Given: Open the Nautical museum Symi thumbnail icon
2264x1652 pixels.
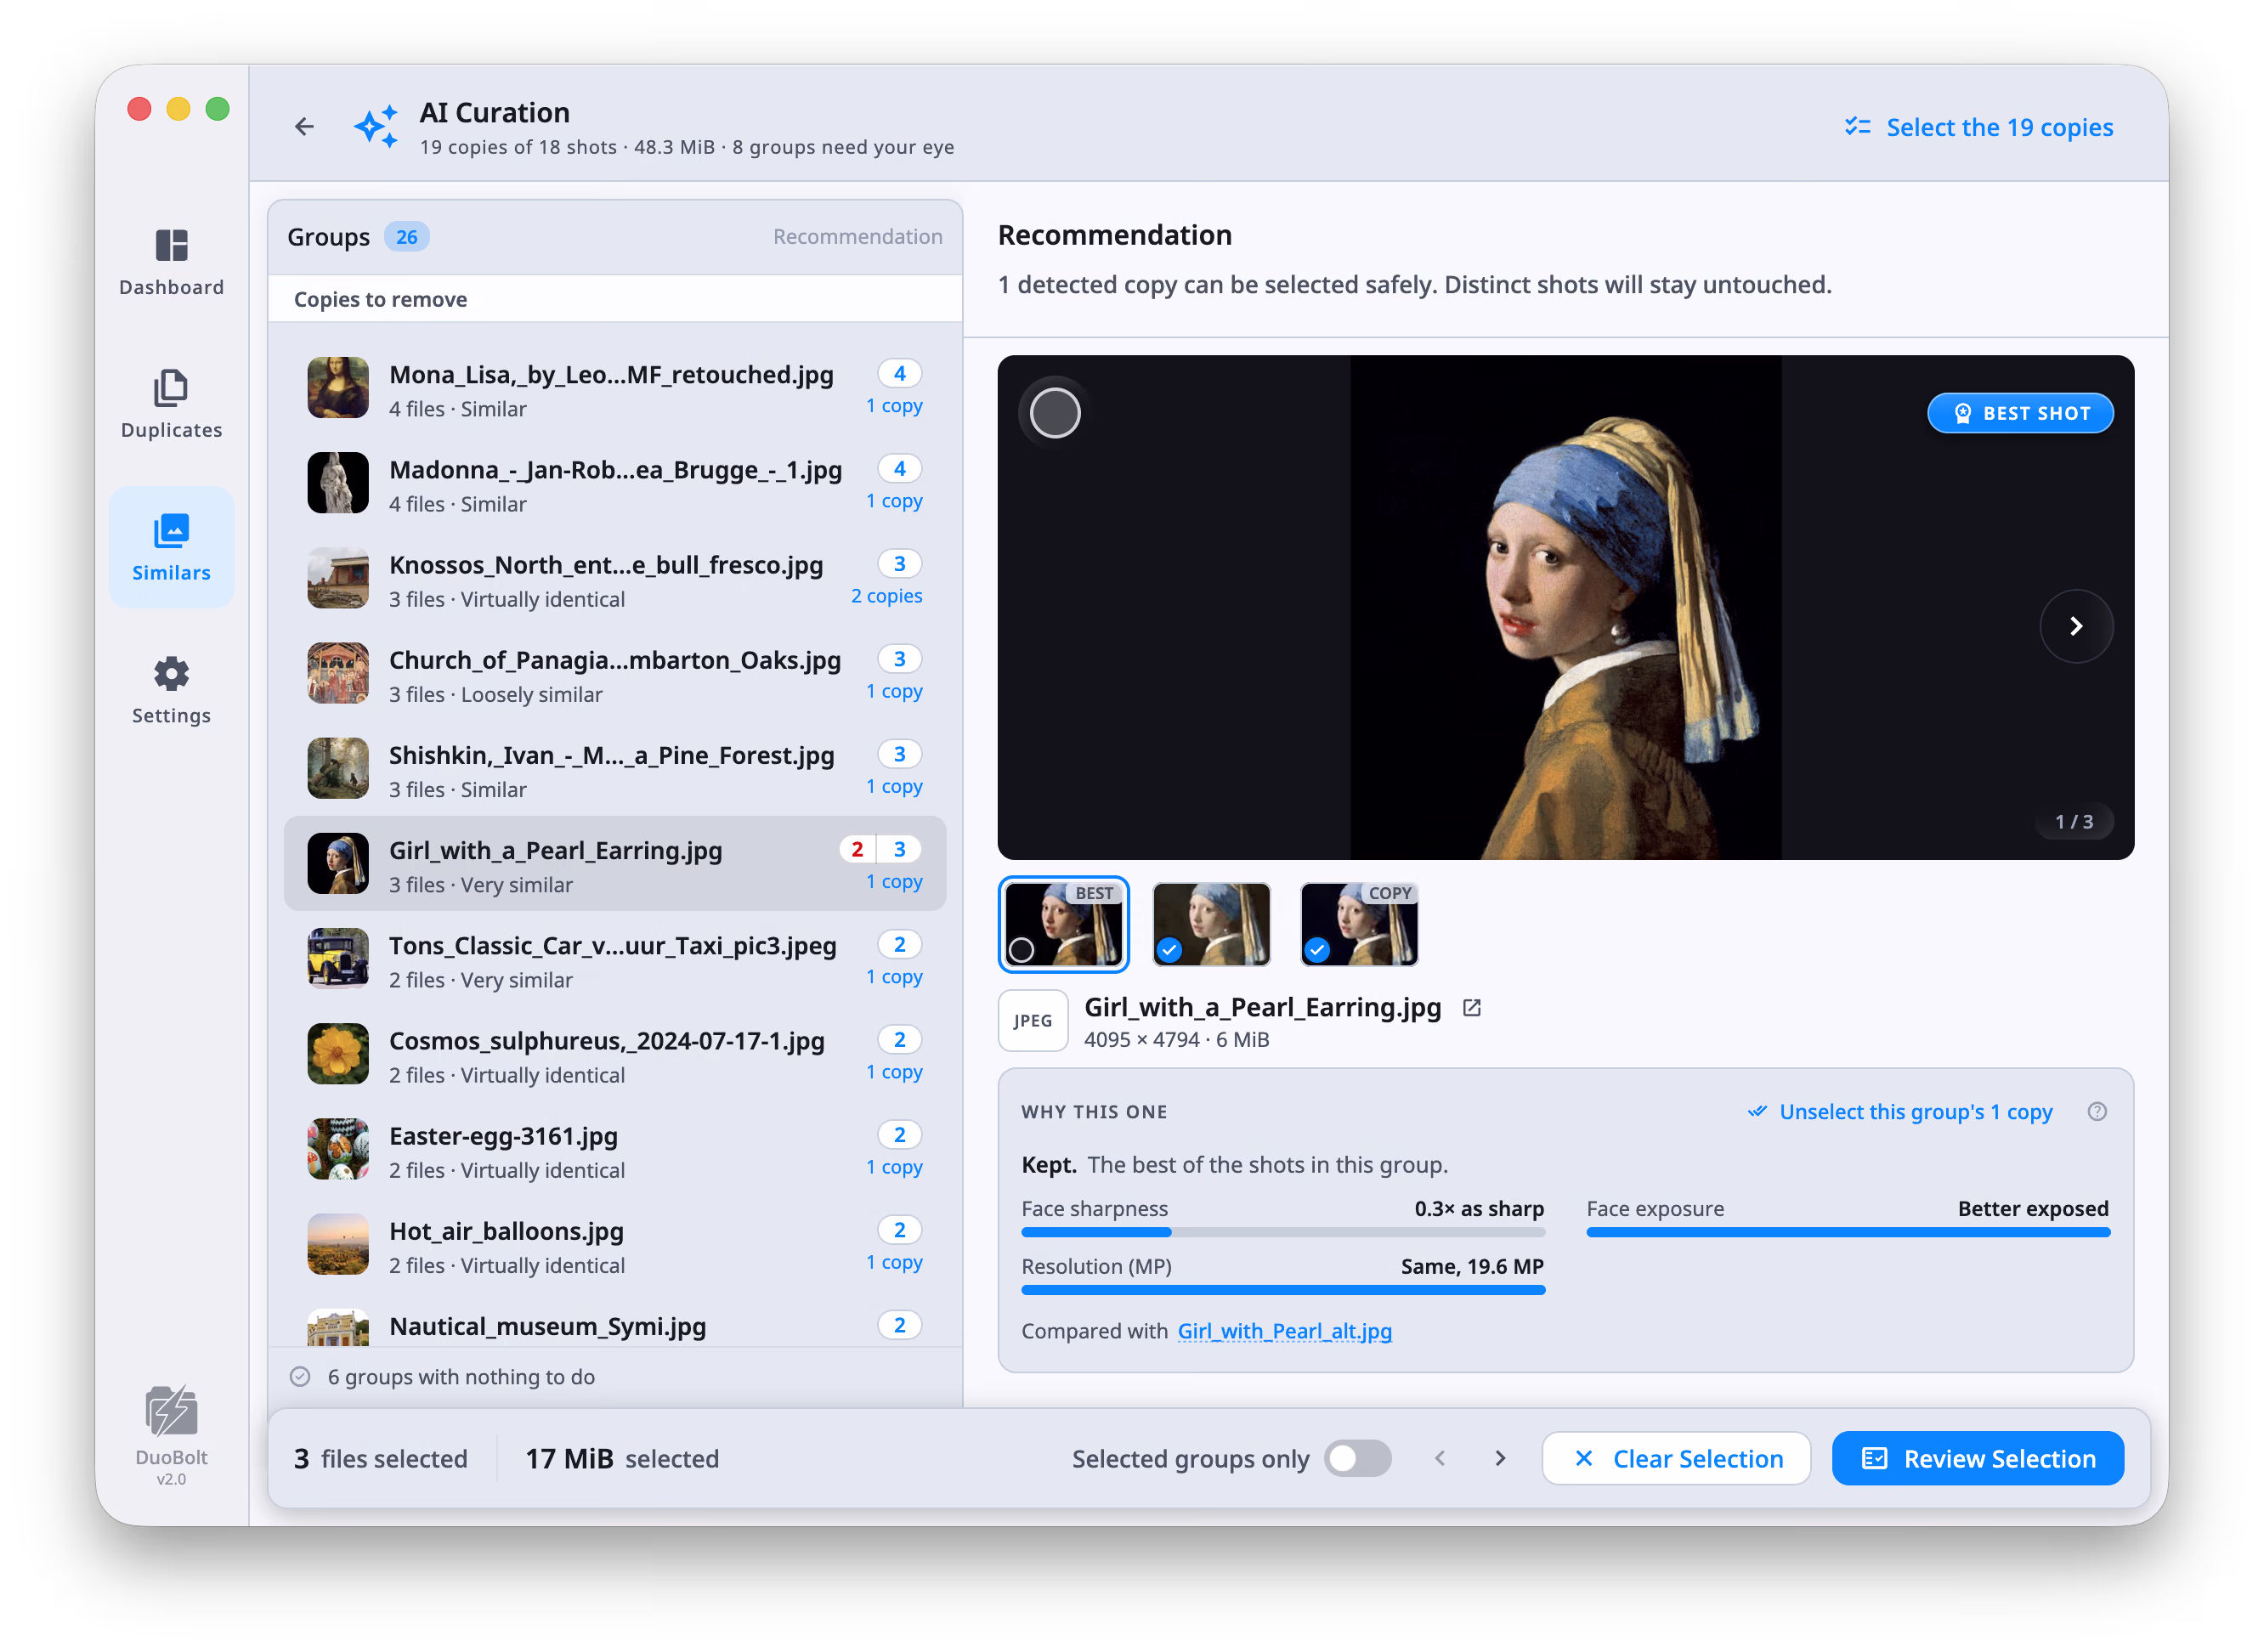Looking at the screenshot, I should (338, 1327).
